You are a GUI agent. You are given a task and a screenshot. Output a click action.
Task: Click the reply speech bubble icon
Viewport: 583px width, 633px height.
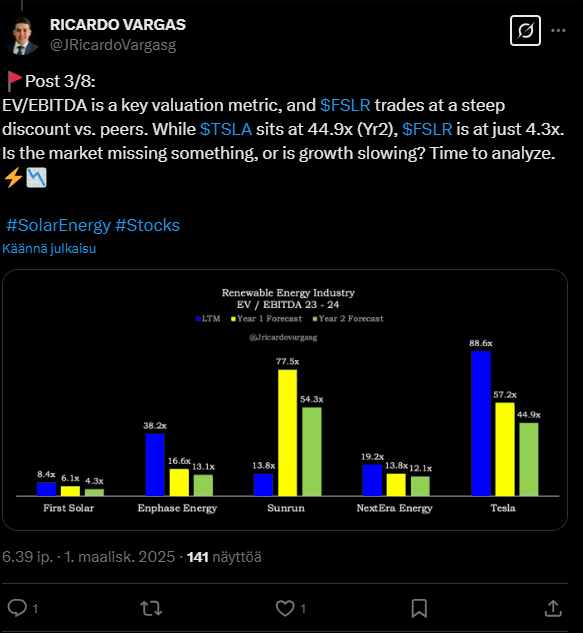pyautogui.click(x=17, y=608)
